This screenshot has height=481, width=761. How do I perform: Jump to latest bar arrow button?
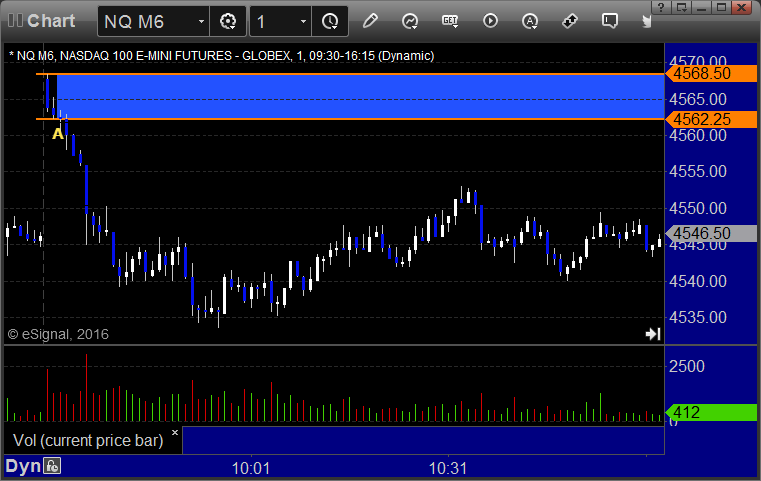(x=653, y=334)
